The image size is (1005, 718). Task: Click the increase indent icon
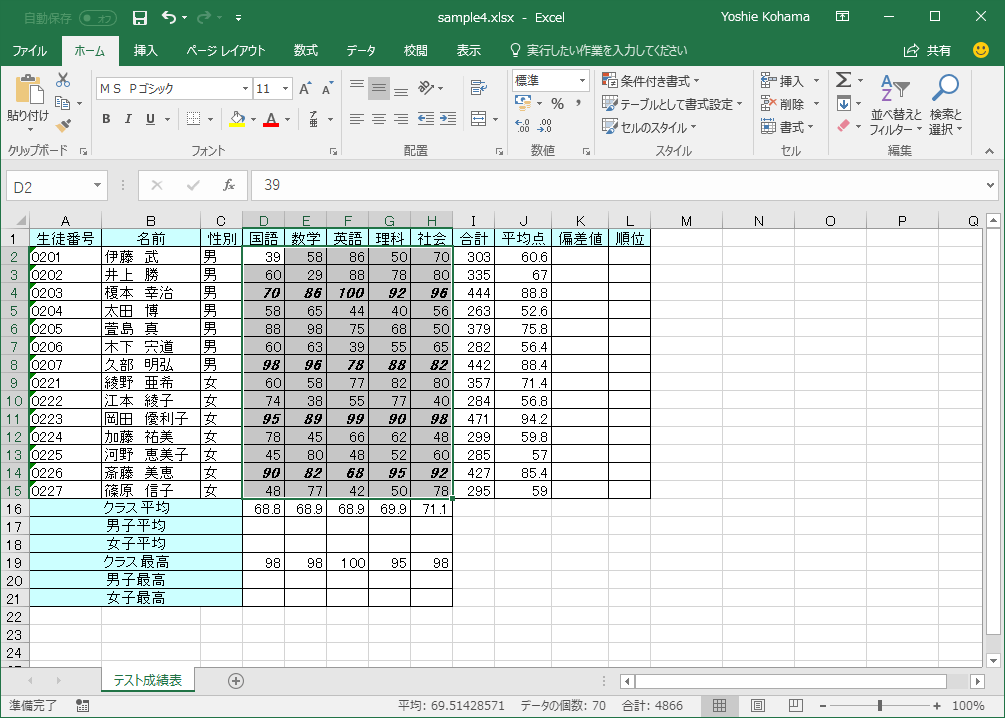pyautogui.click(x=448, y=119)
